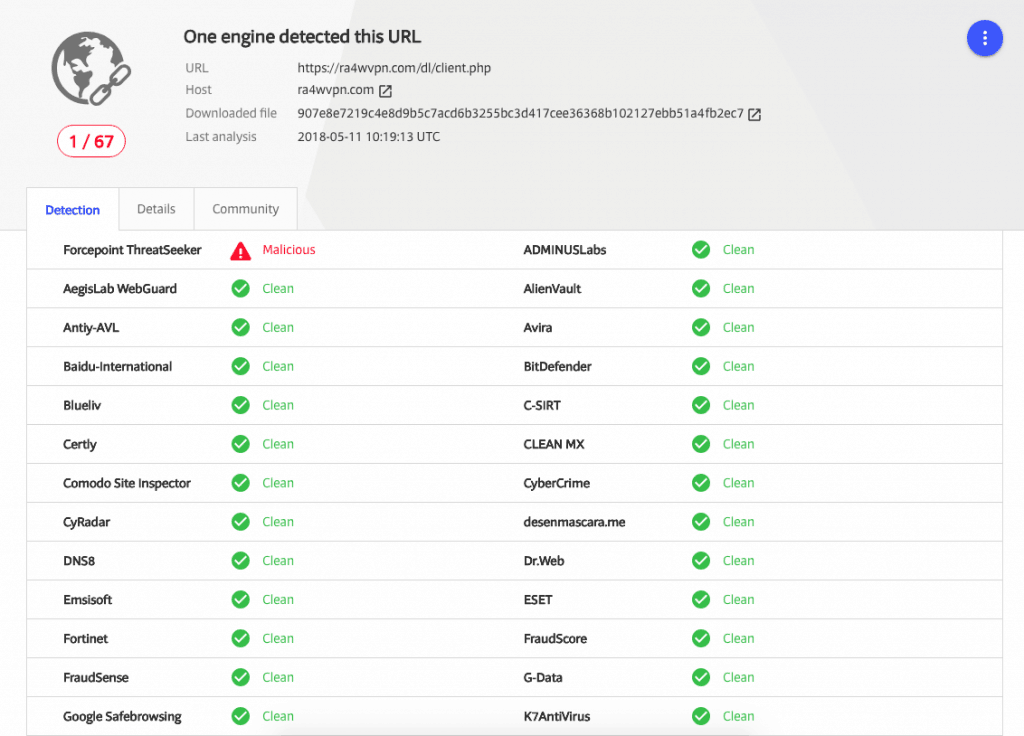Click the AlienVault engine name
Viewport: 1024px width, 736px height.
click(552, 289)
